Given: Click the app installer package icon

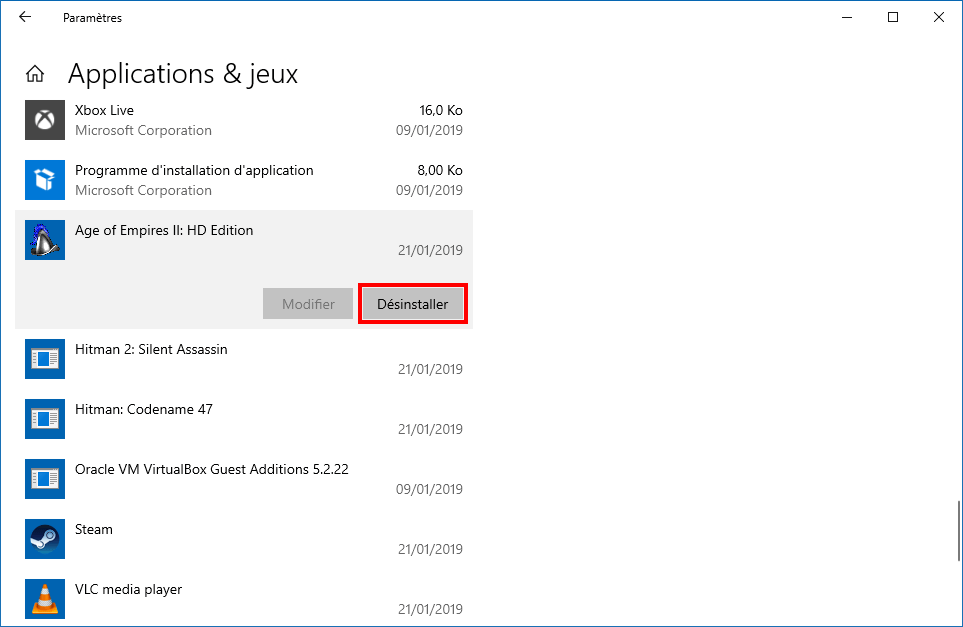Looking at the screenshot, I should coord(45,180).
